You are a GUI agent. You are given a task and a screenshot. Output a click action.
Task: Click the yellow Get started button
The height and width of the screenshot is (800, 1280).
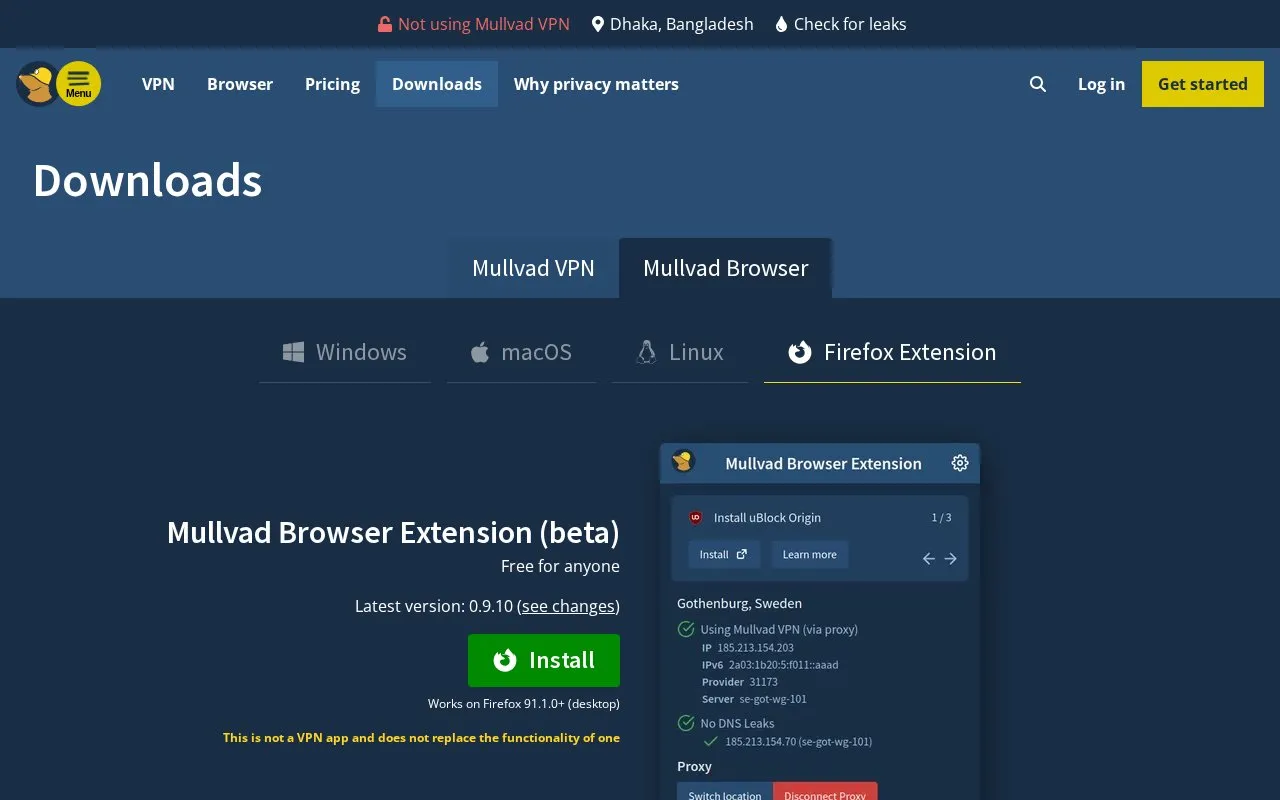coord(1202,84)
